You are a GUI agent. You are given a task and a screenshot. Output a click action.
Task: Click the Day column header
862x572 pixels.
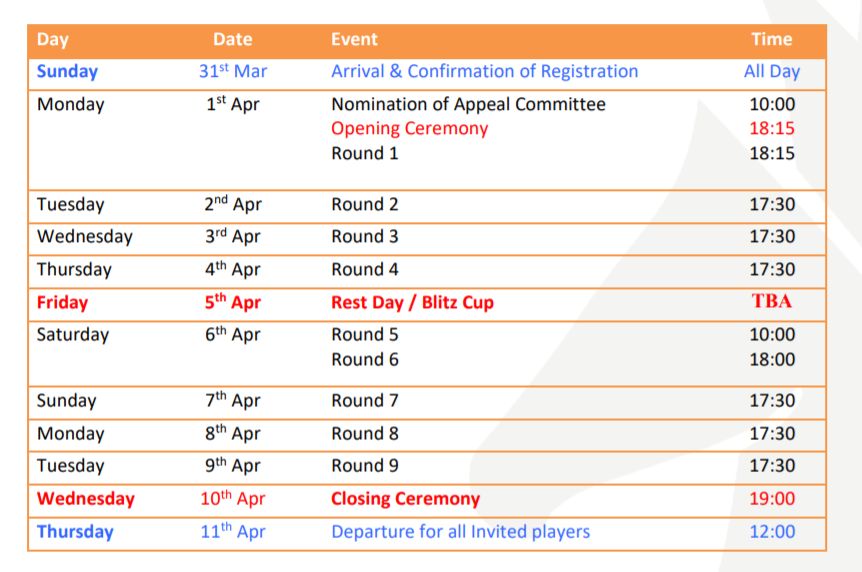click(x=53, y=40)
